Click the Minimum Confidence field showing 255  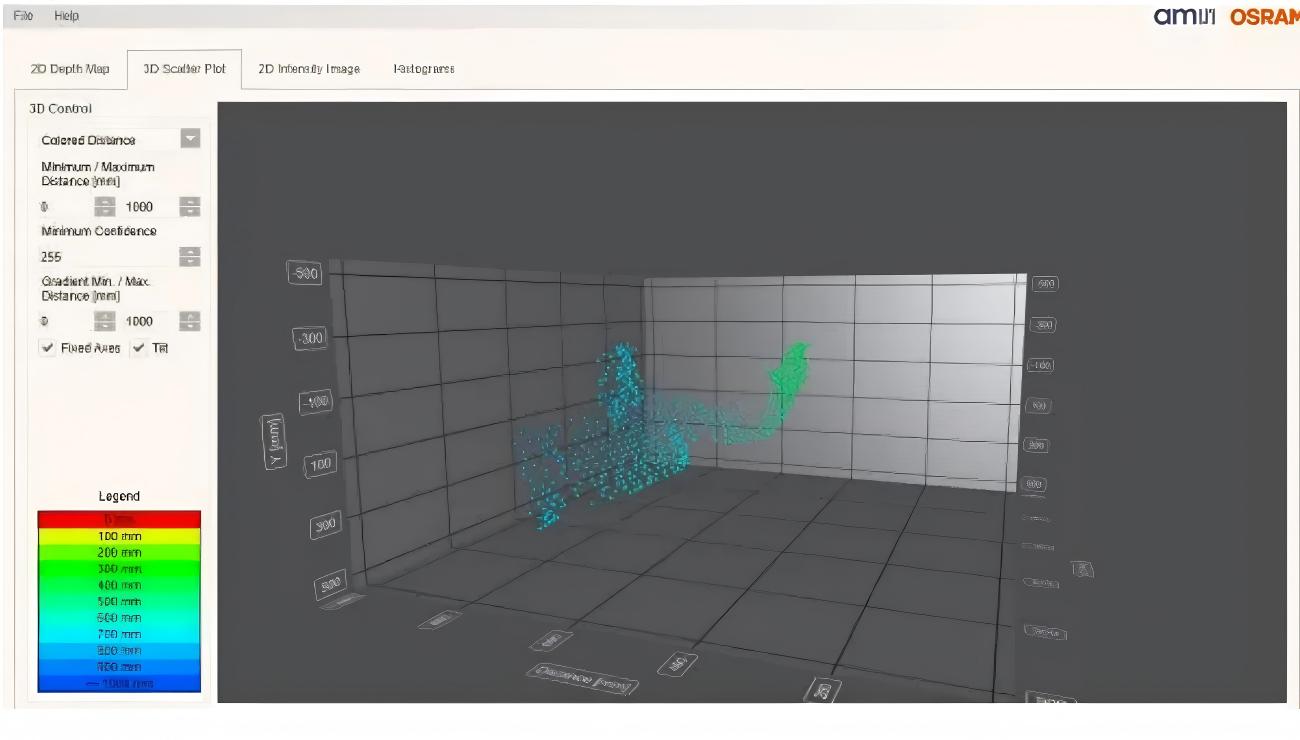pos(109,257)
